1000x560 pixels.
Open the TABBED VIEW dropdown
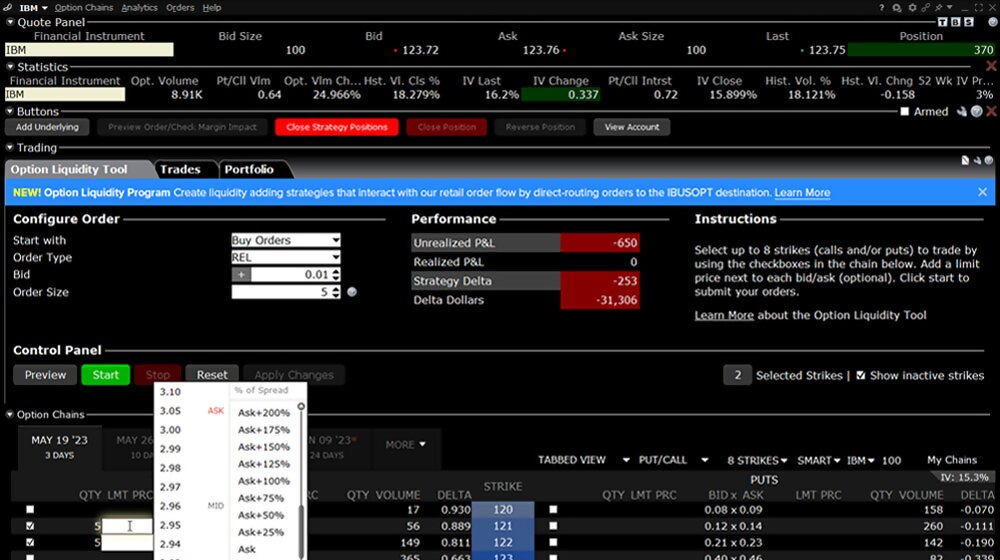[x=584, y=460]
